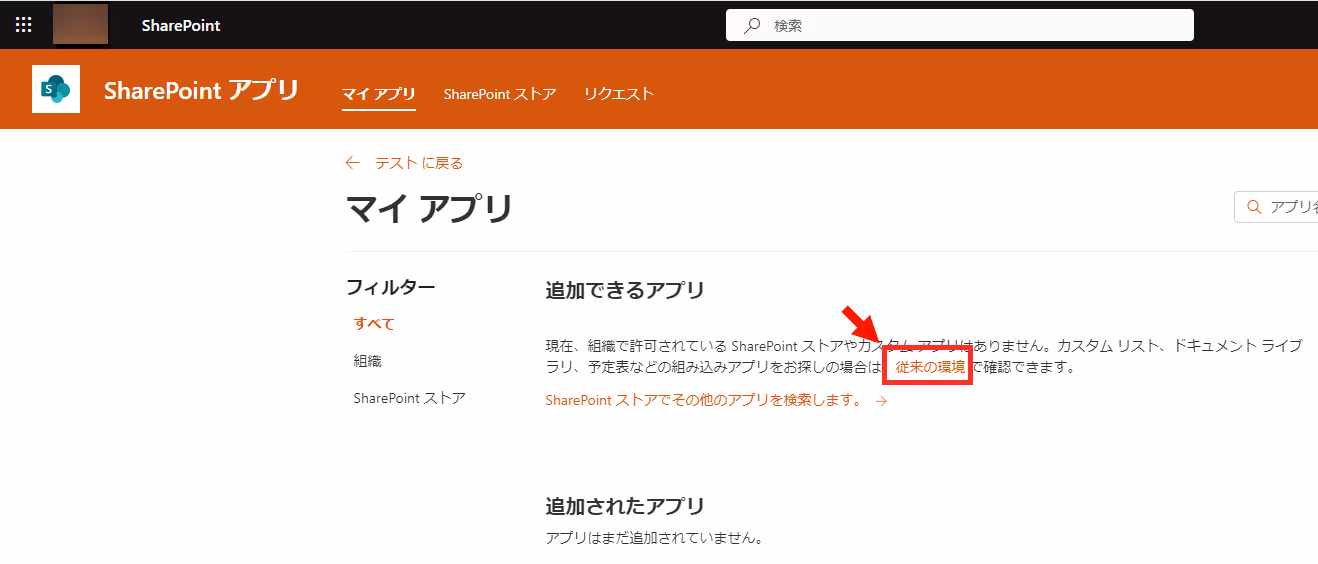Click SharePoint ストアでその他のアプリを検索します link
The height and width of the screenshot is (564, 1318).
click(703, 400)
